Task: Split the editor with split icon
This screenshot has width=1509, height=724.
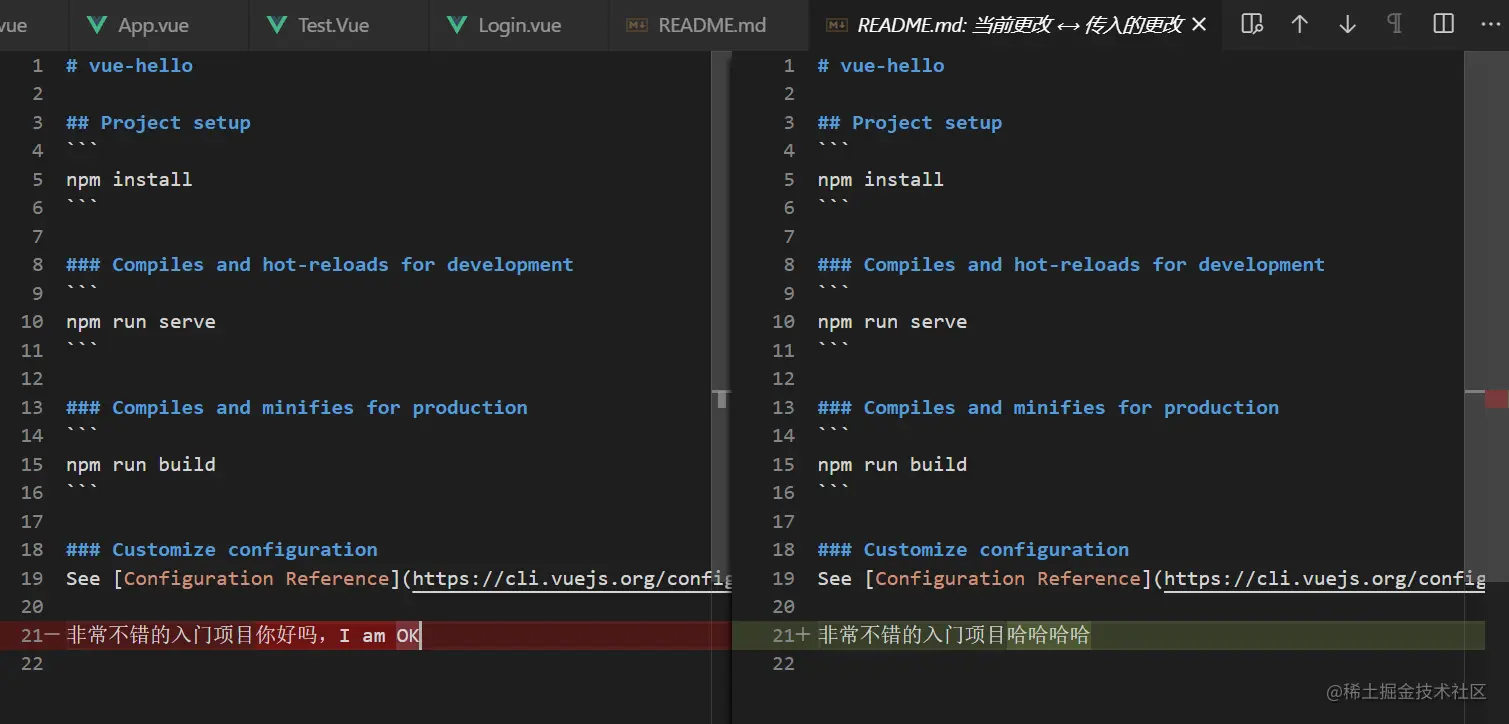Action: click(x=1443, y=24)
